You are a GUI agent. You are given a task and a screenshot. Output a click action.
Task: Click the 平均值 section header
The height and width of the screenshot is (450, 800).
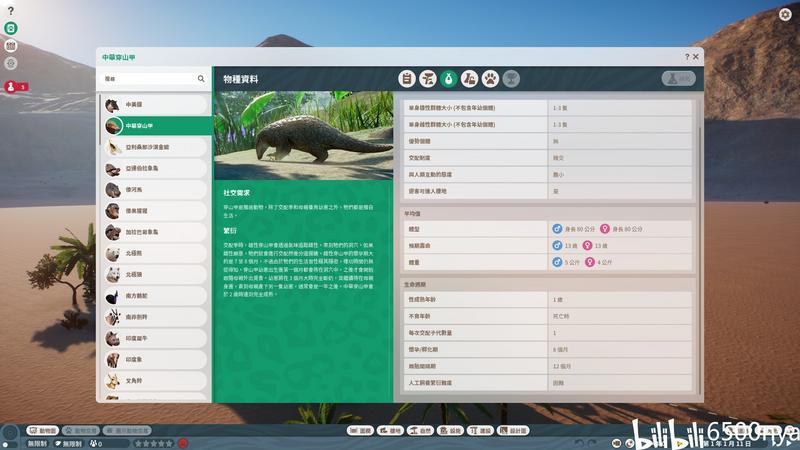click(x=412, y=214)
